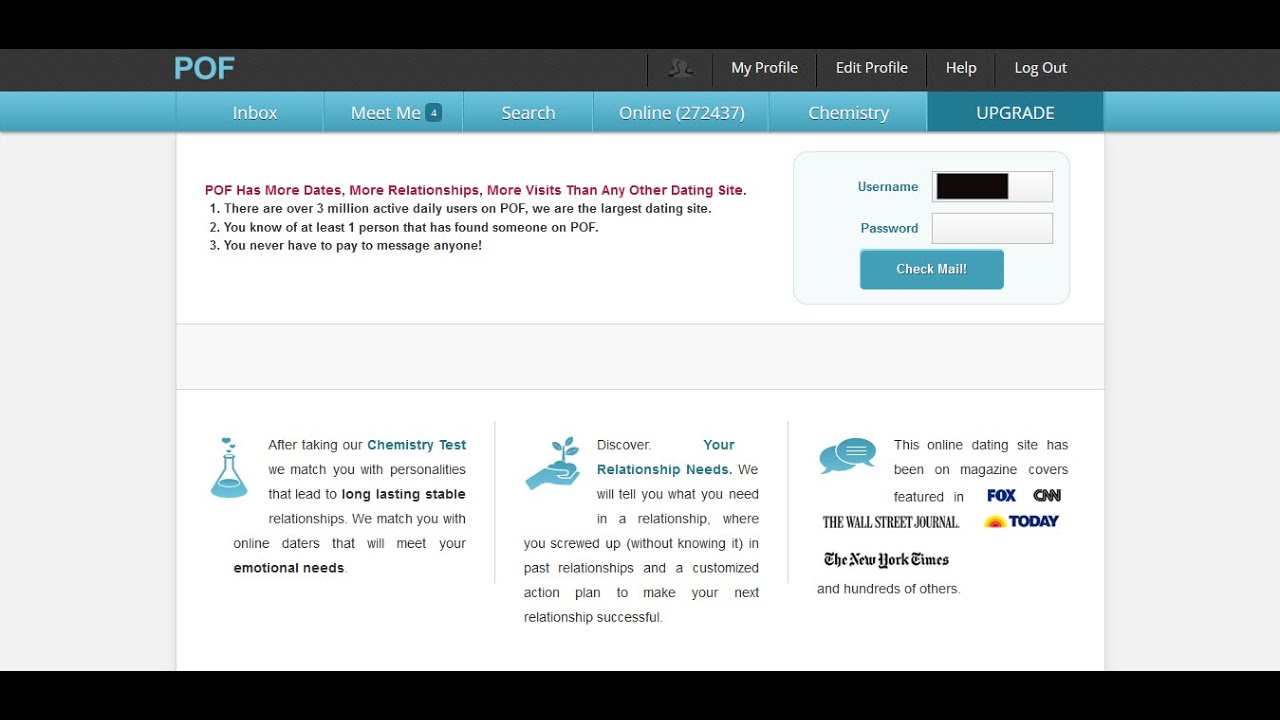
Task: Open the Meet Me tab
Action: [x=394, y=112]
